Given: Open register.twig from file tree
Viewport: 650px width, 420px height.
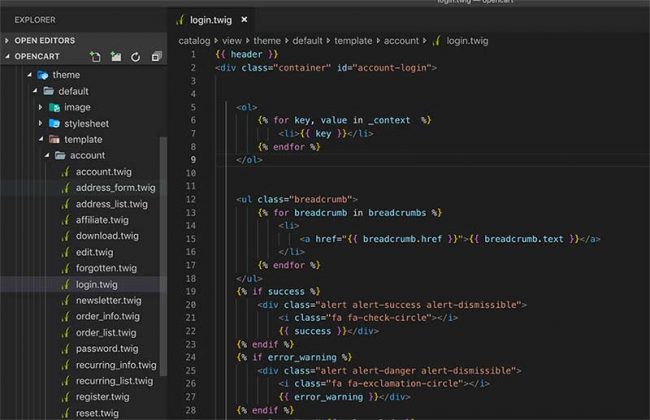Looking at the screenshot, I should 102,397.
